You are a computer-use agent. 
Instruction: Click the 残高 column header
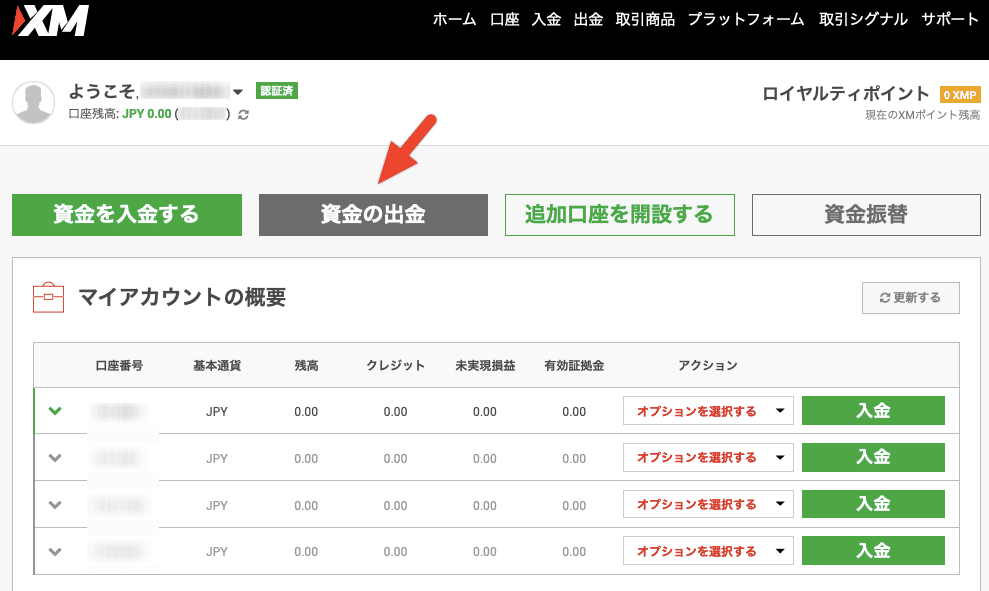click(x=307, y=366)
